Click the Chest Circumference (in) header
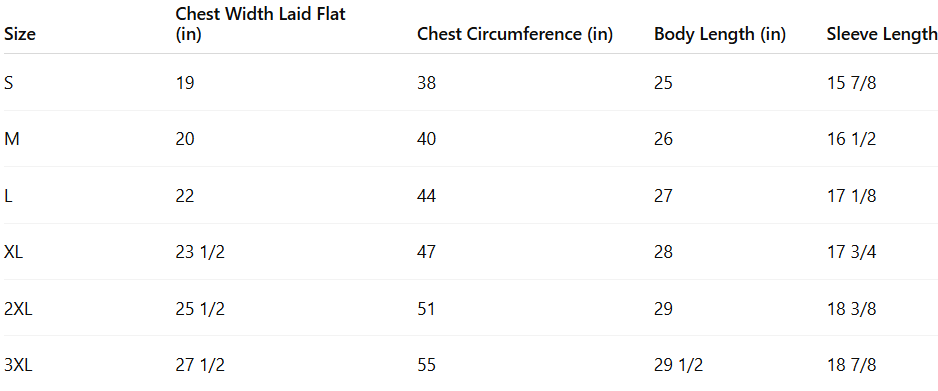Viewport: 938px width, 391px height. (514, 35)
